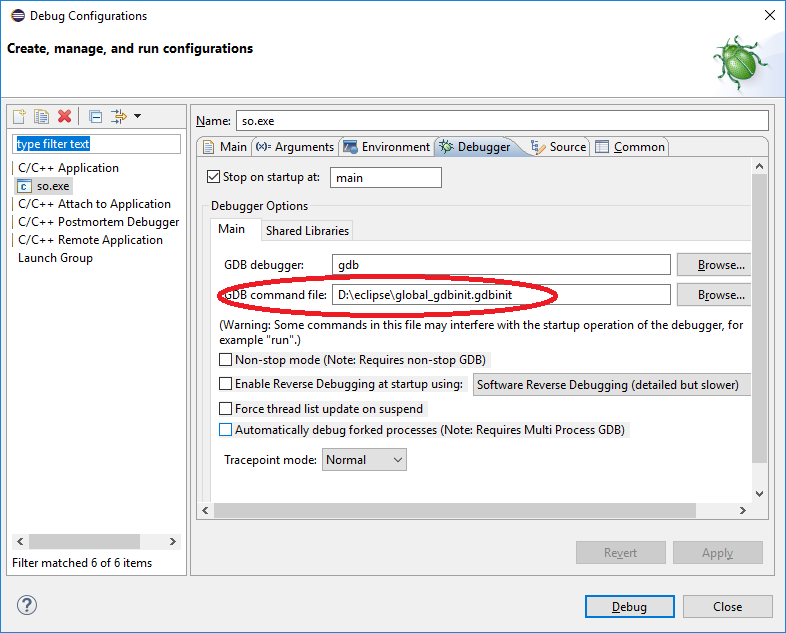Click the filter launch configurations icon
Viewport: 786px width, 633px height.
119,117
